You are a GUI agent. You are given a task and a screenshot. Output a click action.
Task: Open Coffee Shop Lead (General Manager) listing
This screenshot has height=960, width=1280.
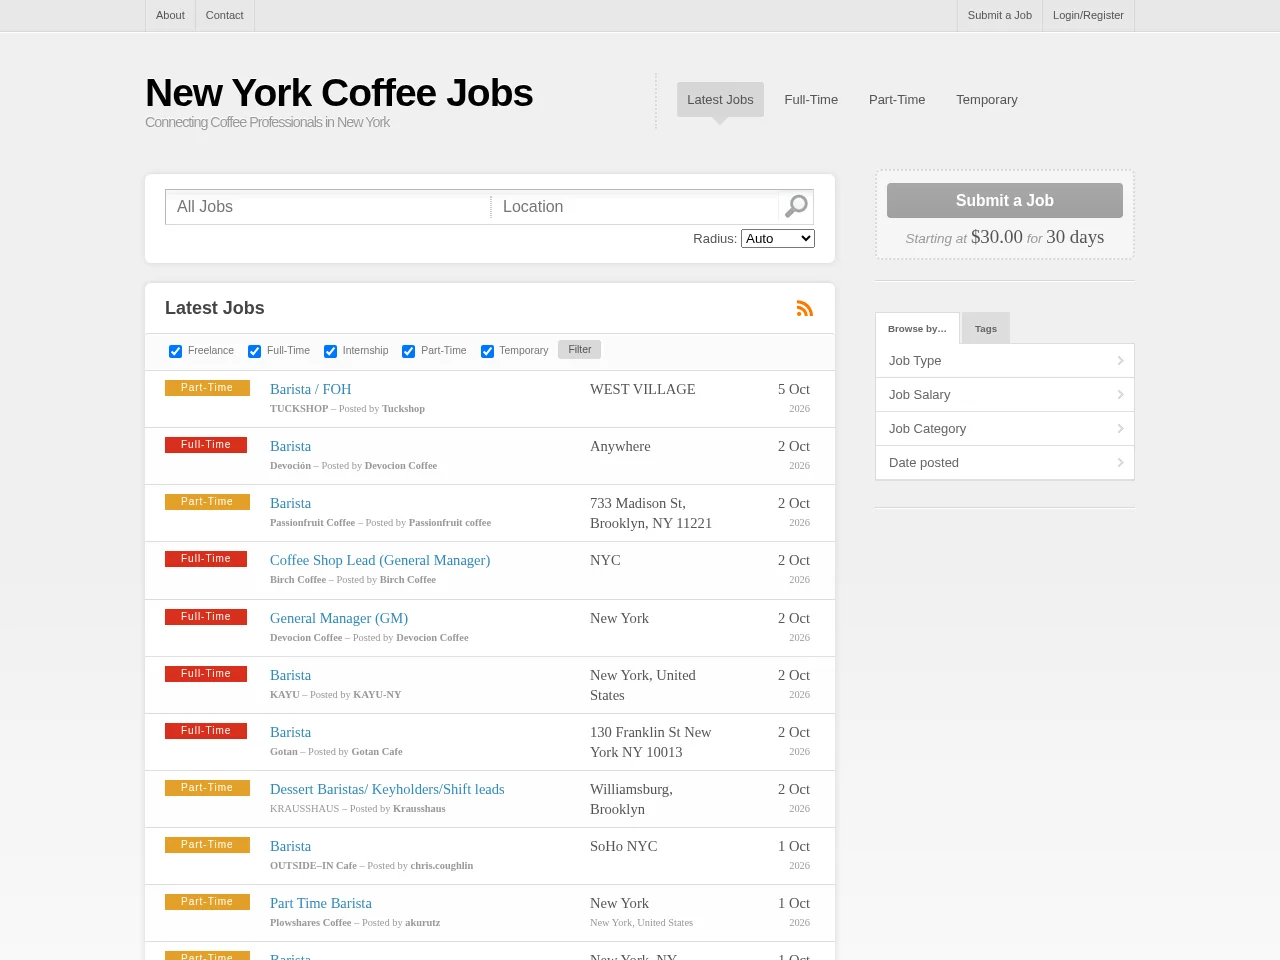[x=380, y=560]
